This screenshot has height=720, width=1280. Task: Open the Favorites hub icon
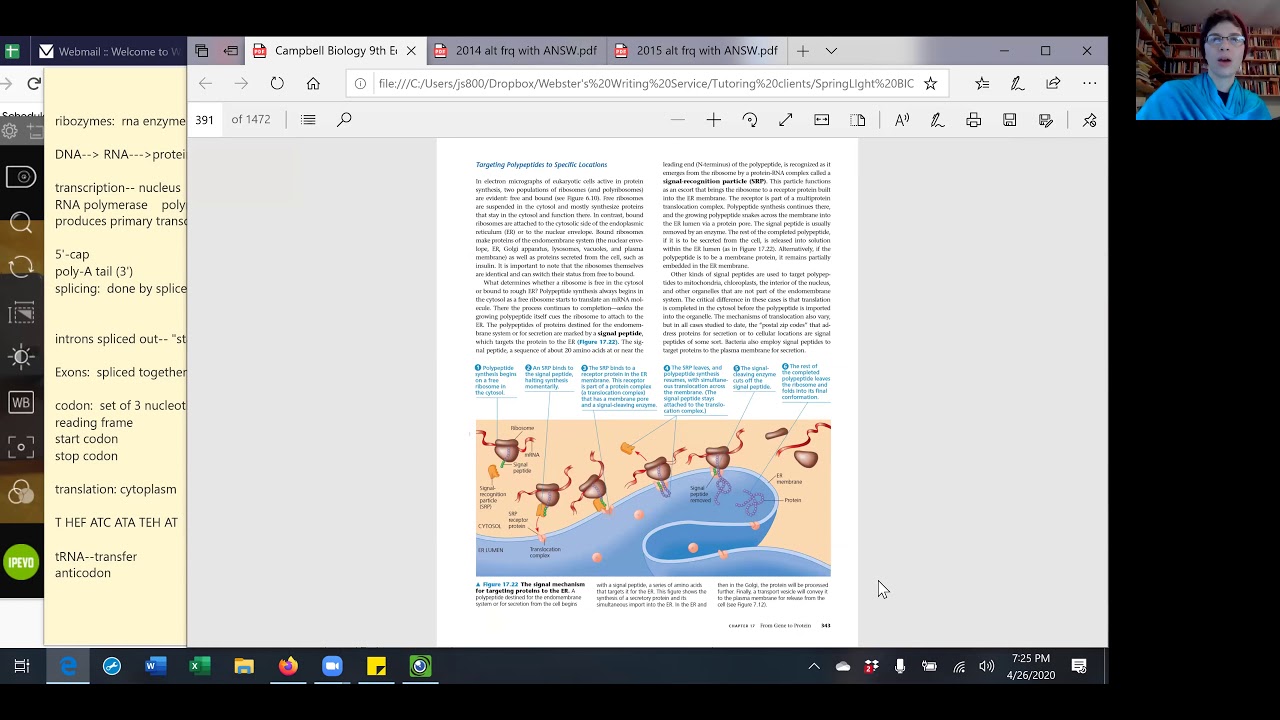click(x=982, y=84)
